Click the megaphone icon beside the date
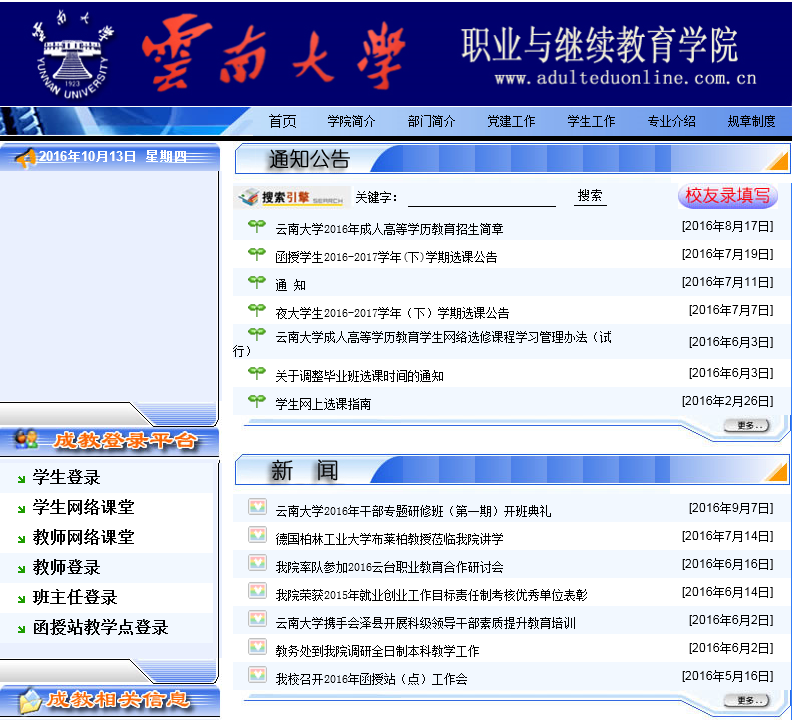This screenshot has height=720, width=792. tap(25, 158)
